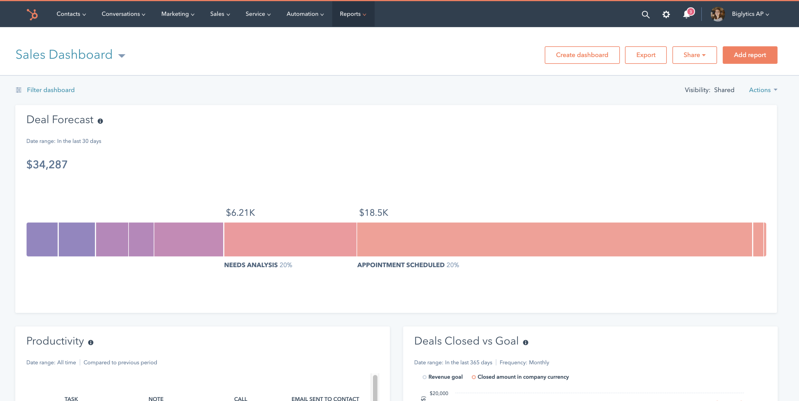Viewport: 799px width, 401px height.
Task: Select the Appointment Scheduled bar segment
Action: tap(554, 239)
